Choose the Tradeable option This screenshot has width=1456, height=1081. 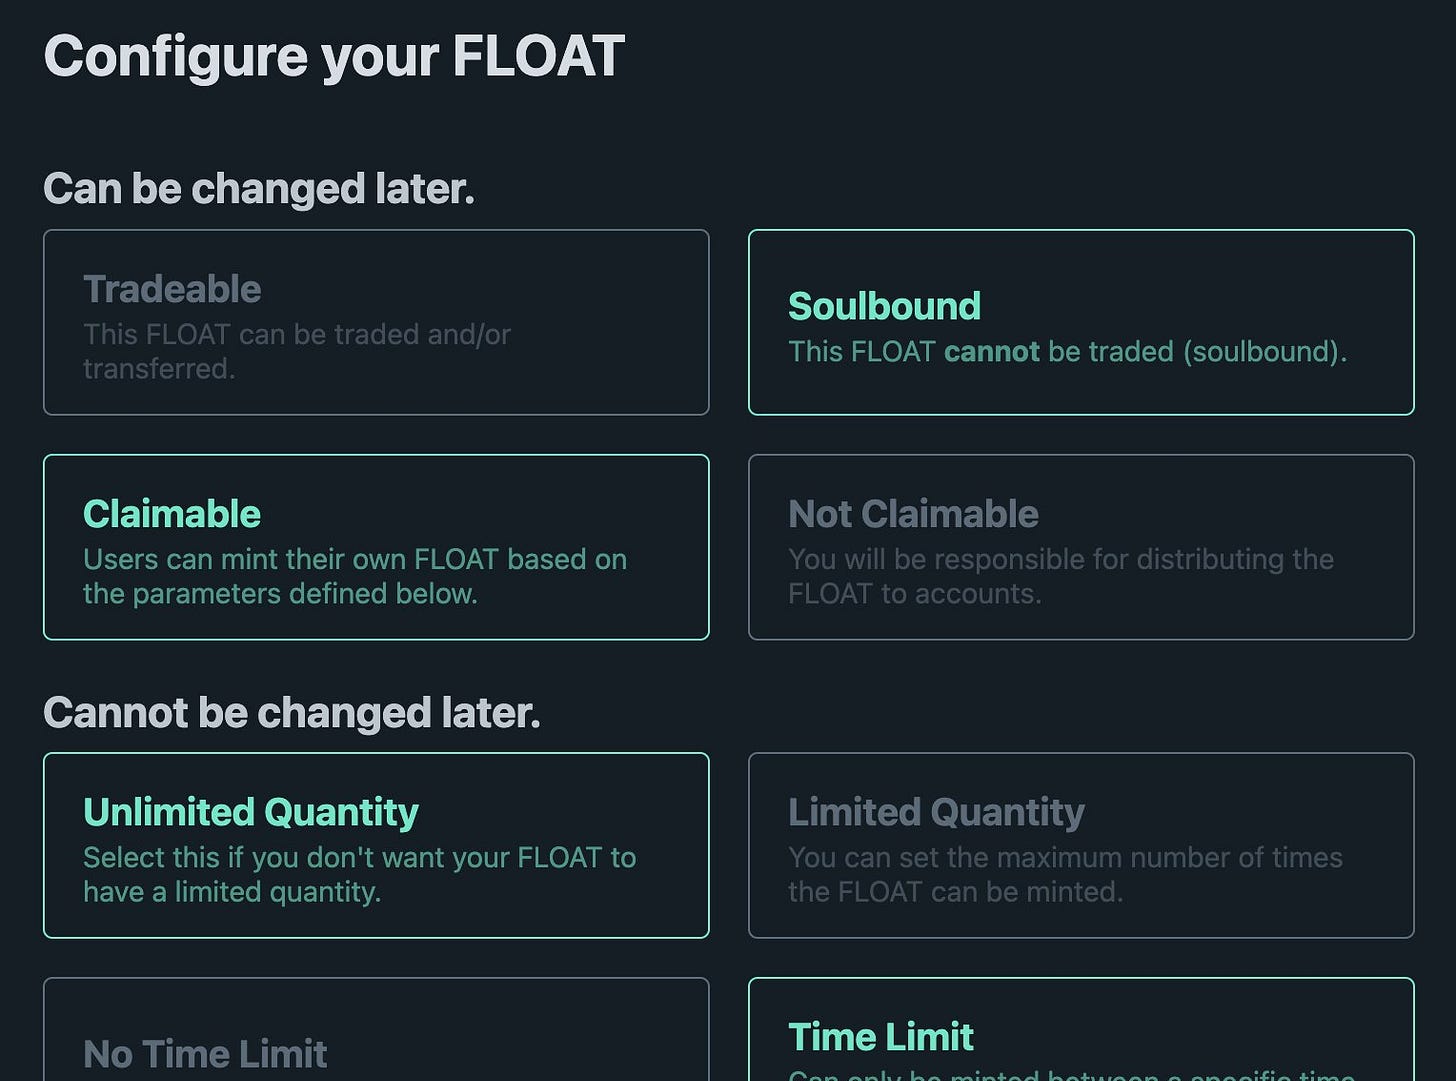pyautogui.click(x=375, y=322)
